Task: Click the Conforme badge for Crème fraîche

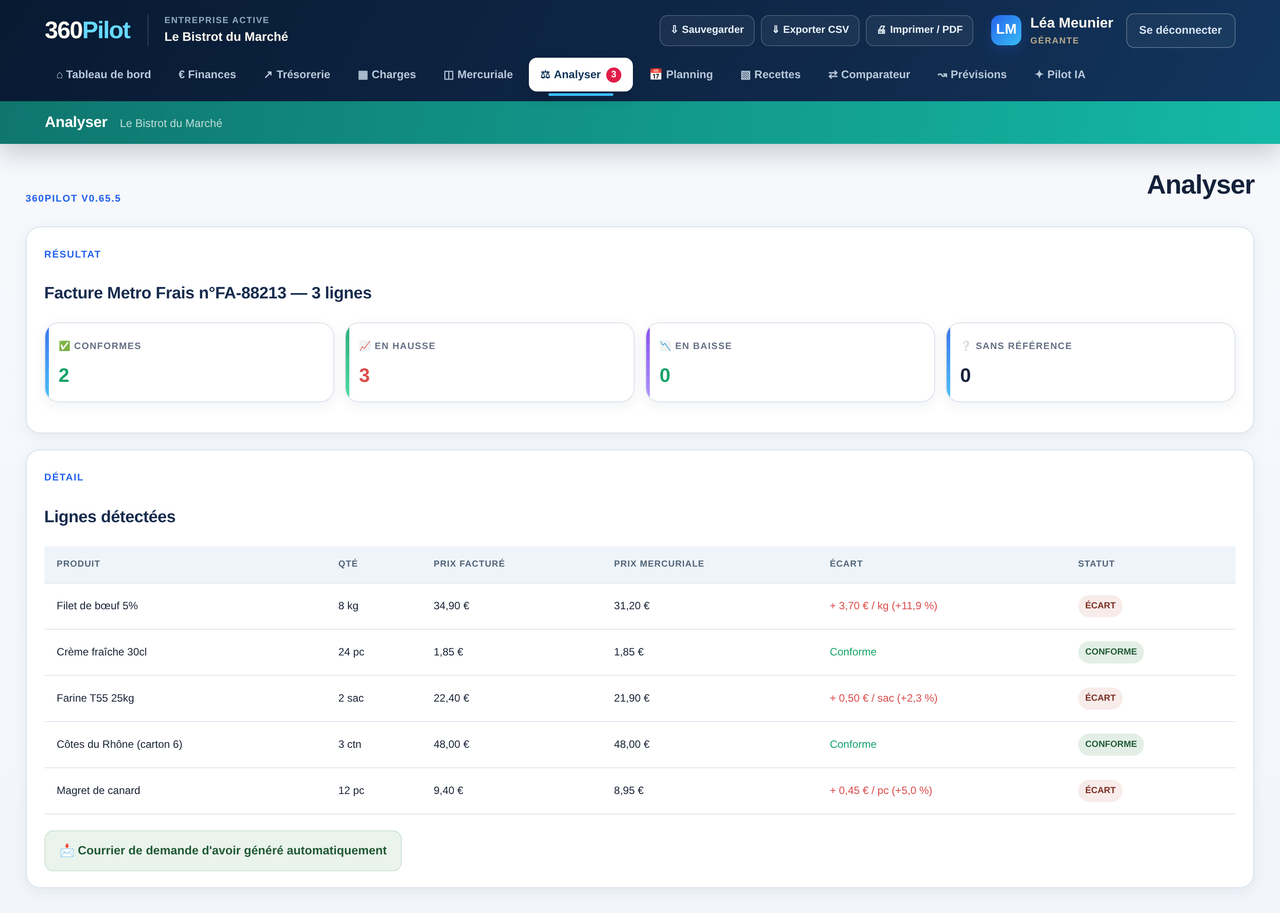Action: pos(1111,652)
